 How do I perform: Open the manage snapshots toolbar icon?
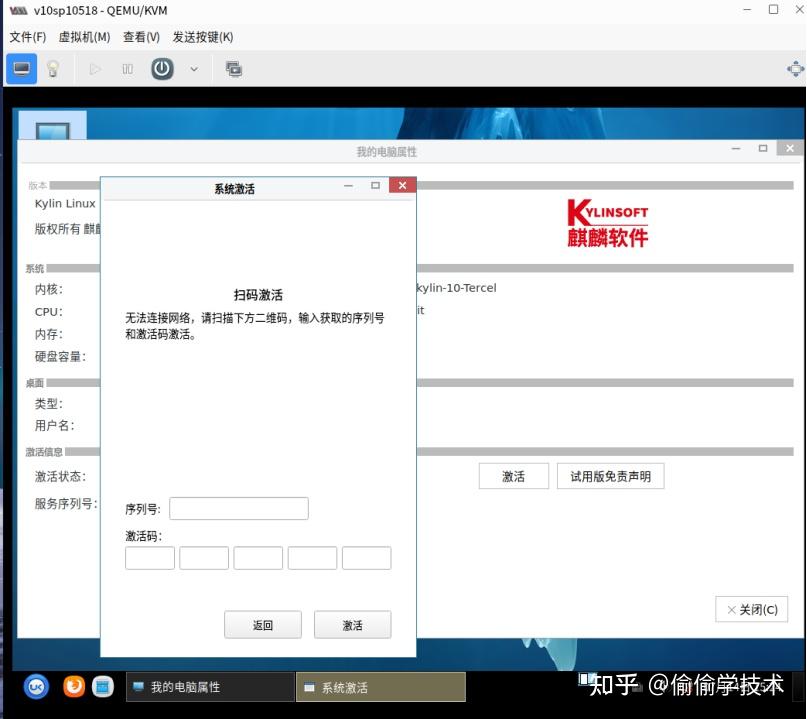click(234, 68)
